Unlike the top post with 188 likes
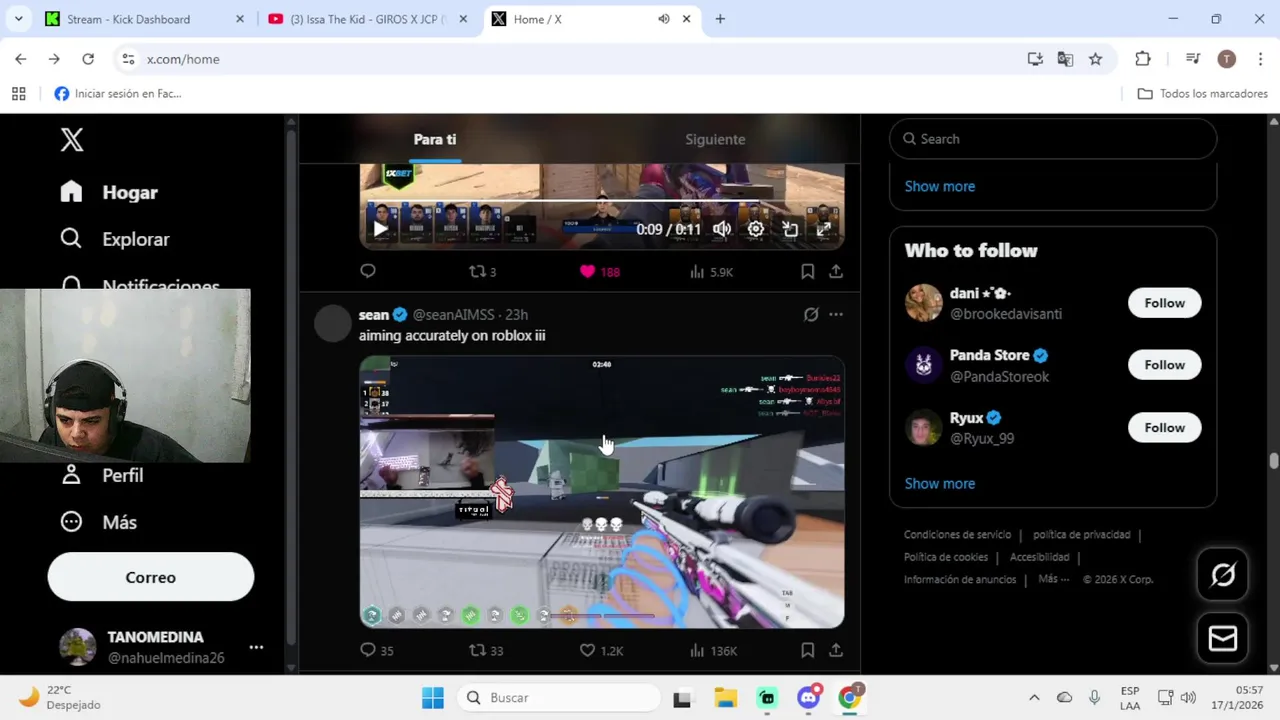This screenshot has height=720, width=1280. (x=600, y=271)
